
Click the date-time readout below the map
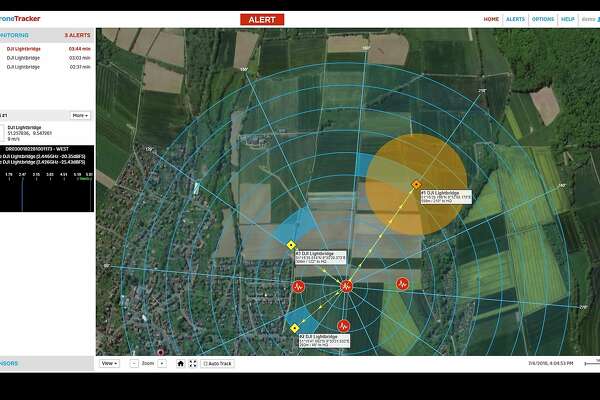pyautogui.click(x=550, y=363)
